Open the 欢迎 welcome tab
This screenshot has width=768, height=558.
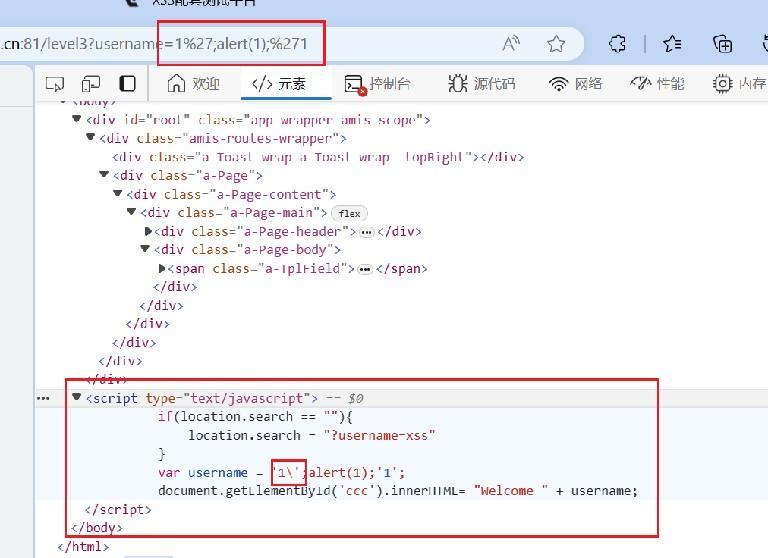[193, 84]
